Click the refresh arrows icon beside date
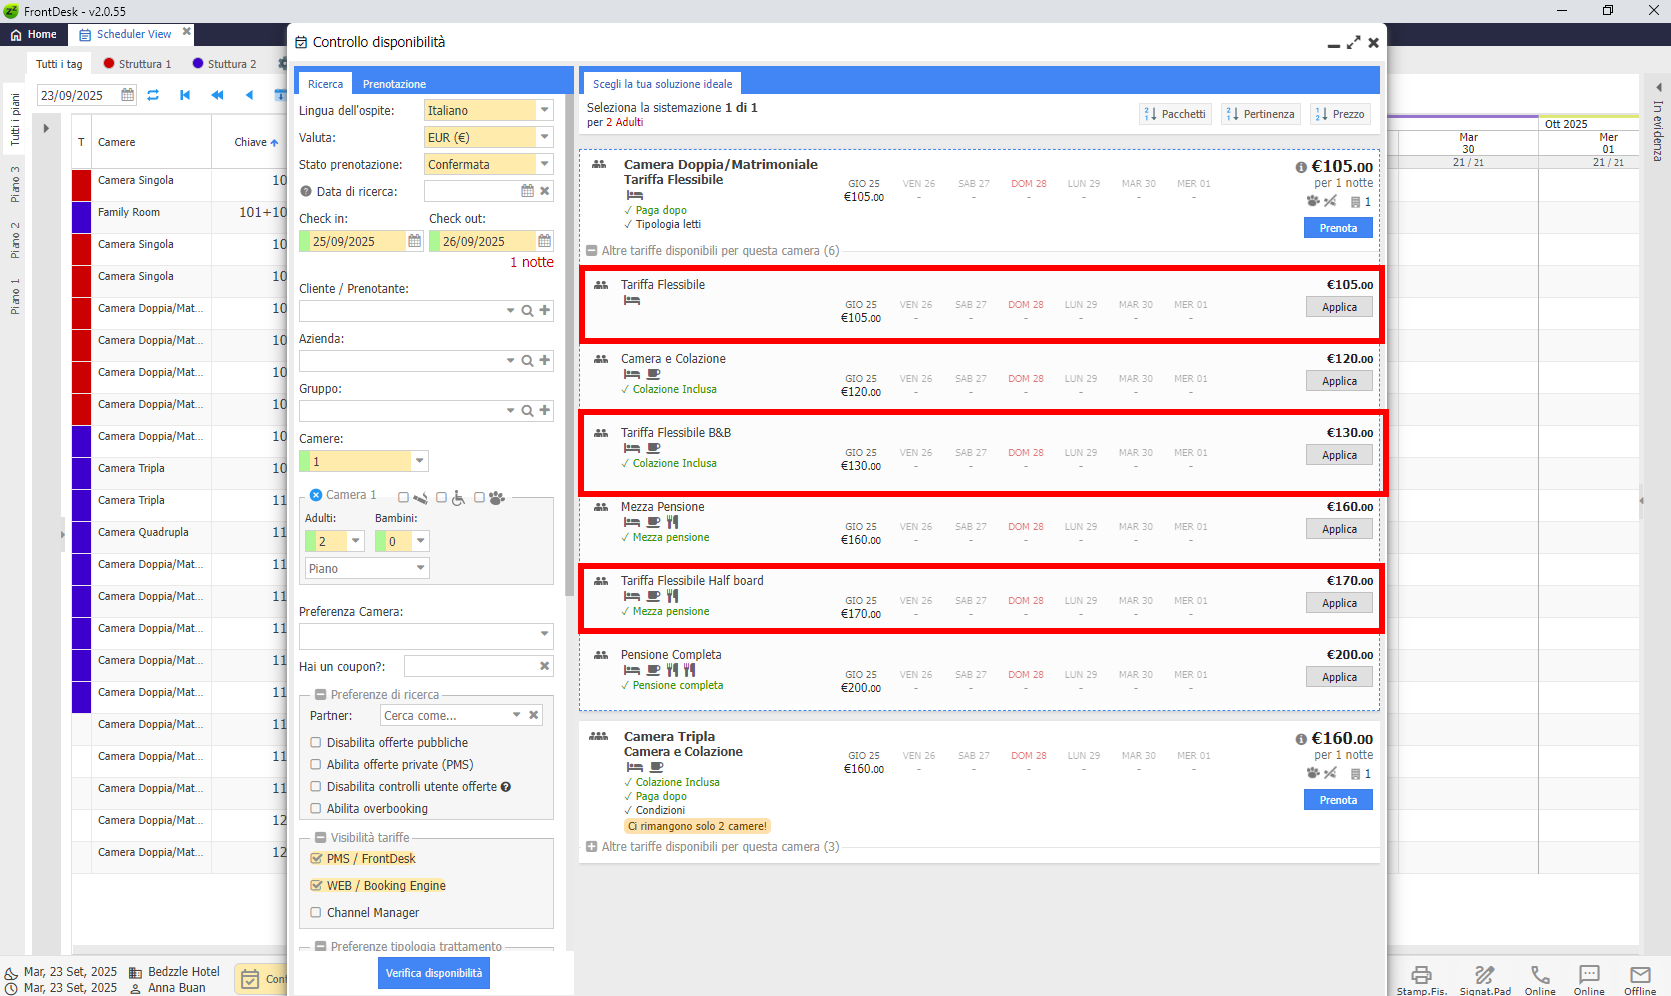 tap(153, 95)
